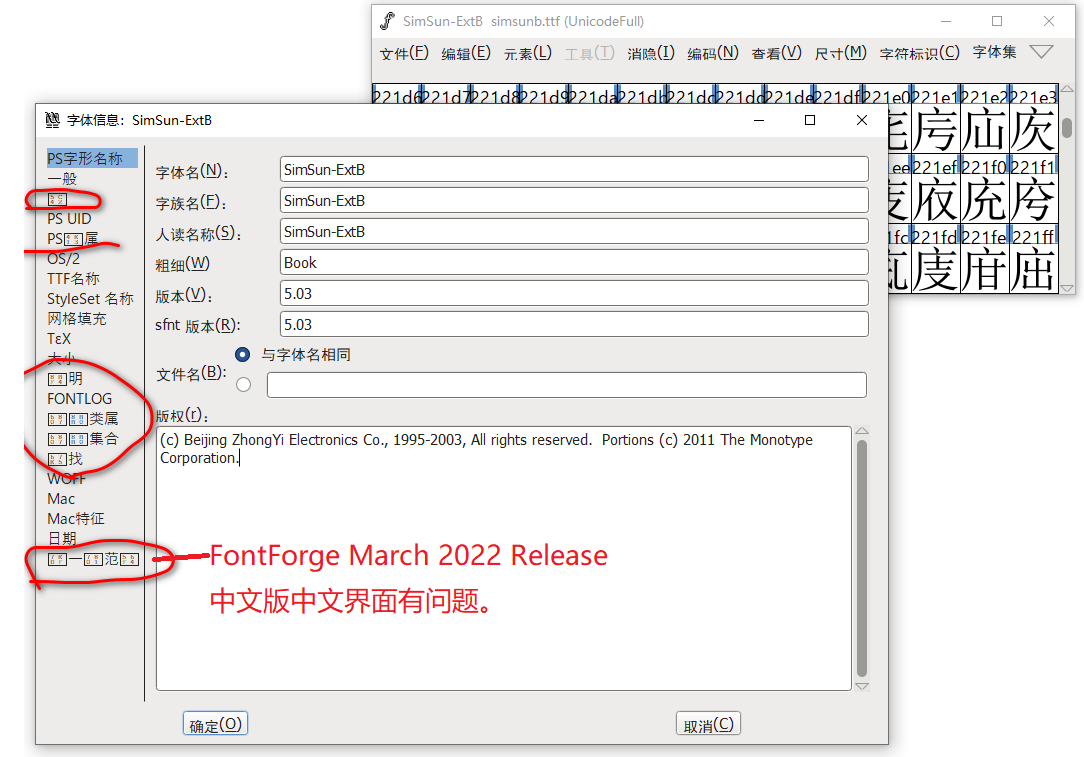
Task: Open the menu bar overflow arrow
Action: click(1041, 52)
